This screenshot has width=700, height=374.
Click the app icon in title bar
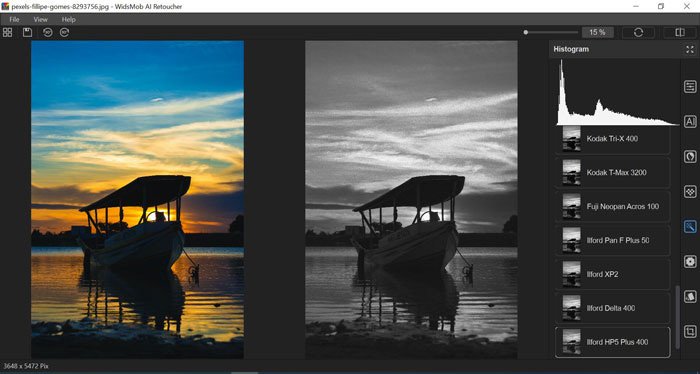(5, 6)
